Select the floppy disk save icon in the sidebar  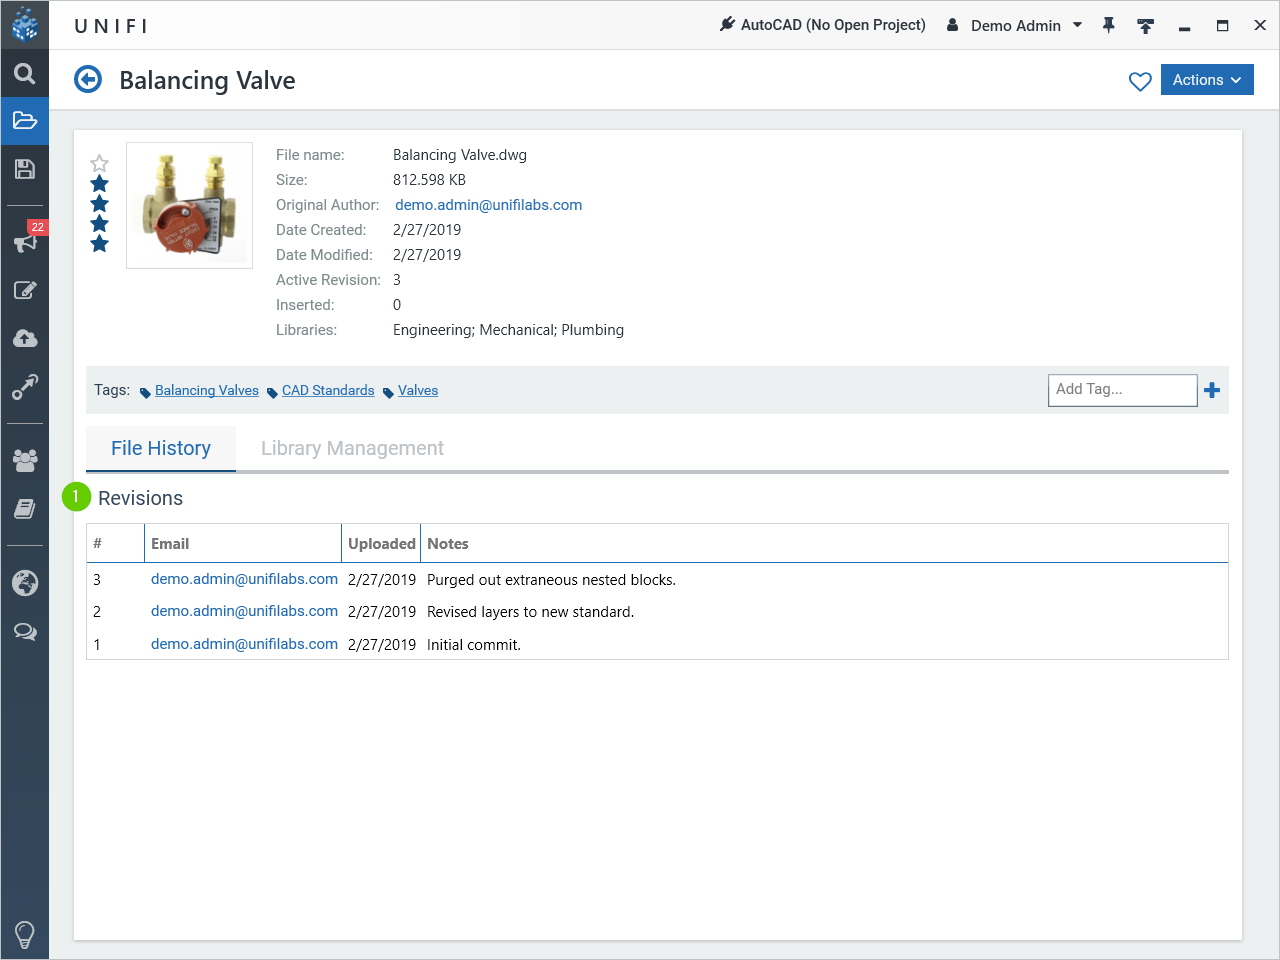(25, 169)
